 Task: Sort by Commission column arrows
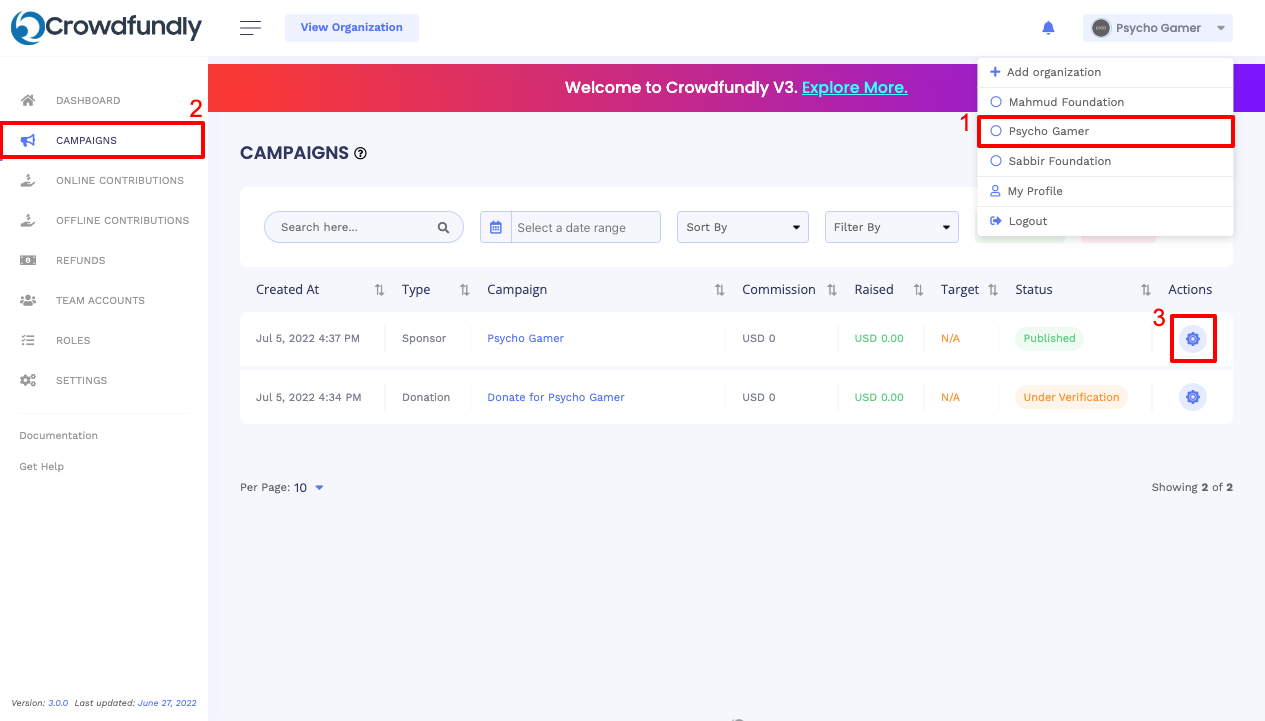831,290
